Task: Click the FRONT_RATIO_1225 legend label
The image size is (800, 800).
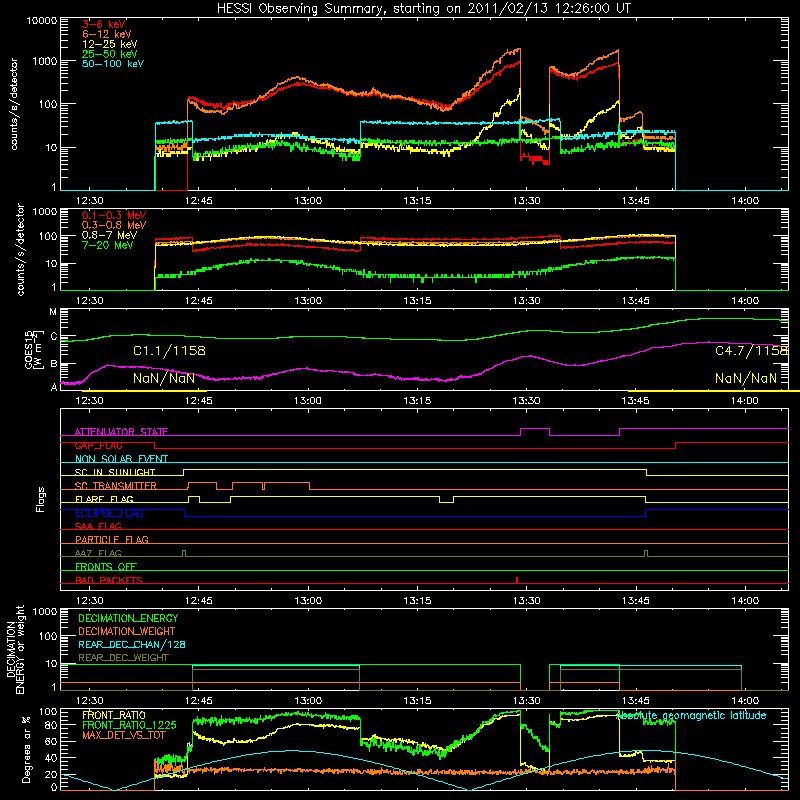Action: click(129, 725)
